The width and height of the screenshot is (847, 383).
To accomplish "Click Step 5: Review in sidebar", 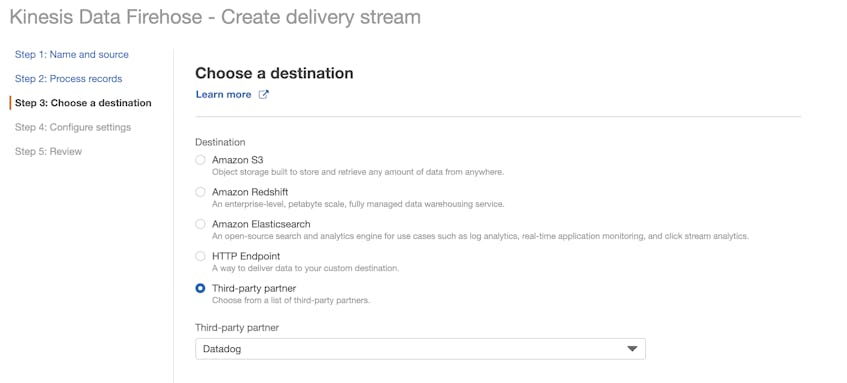I will point(49,152).
